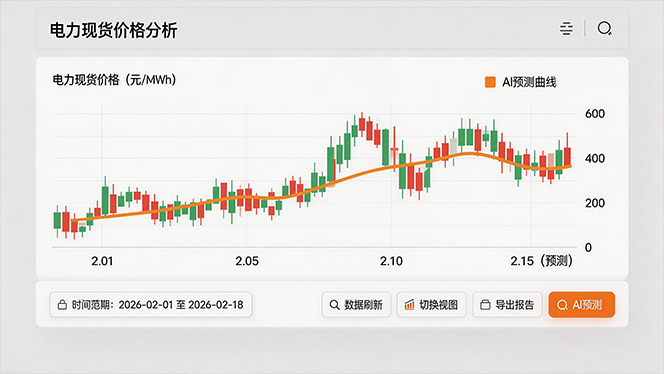Click the 数据刷新 button
664x374 pixels.
356,305
